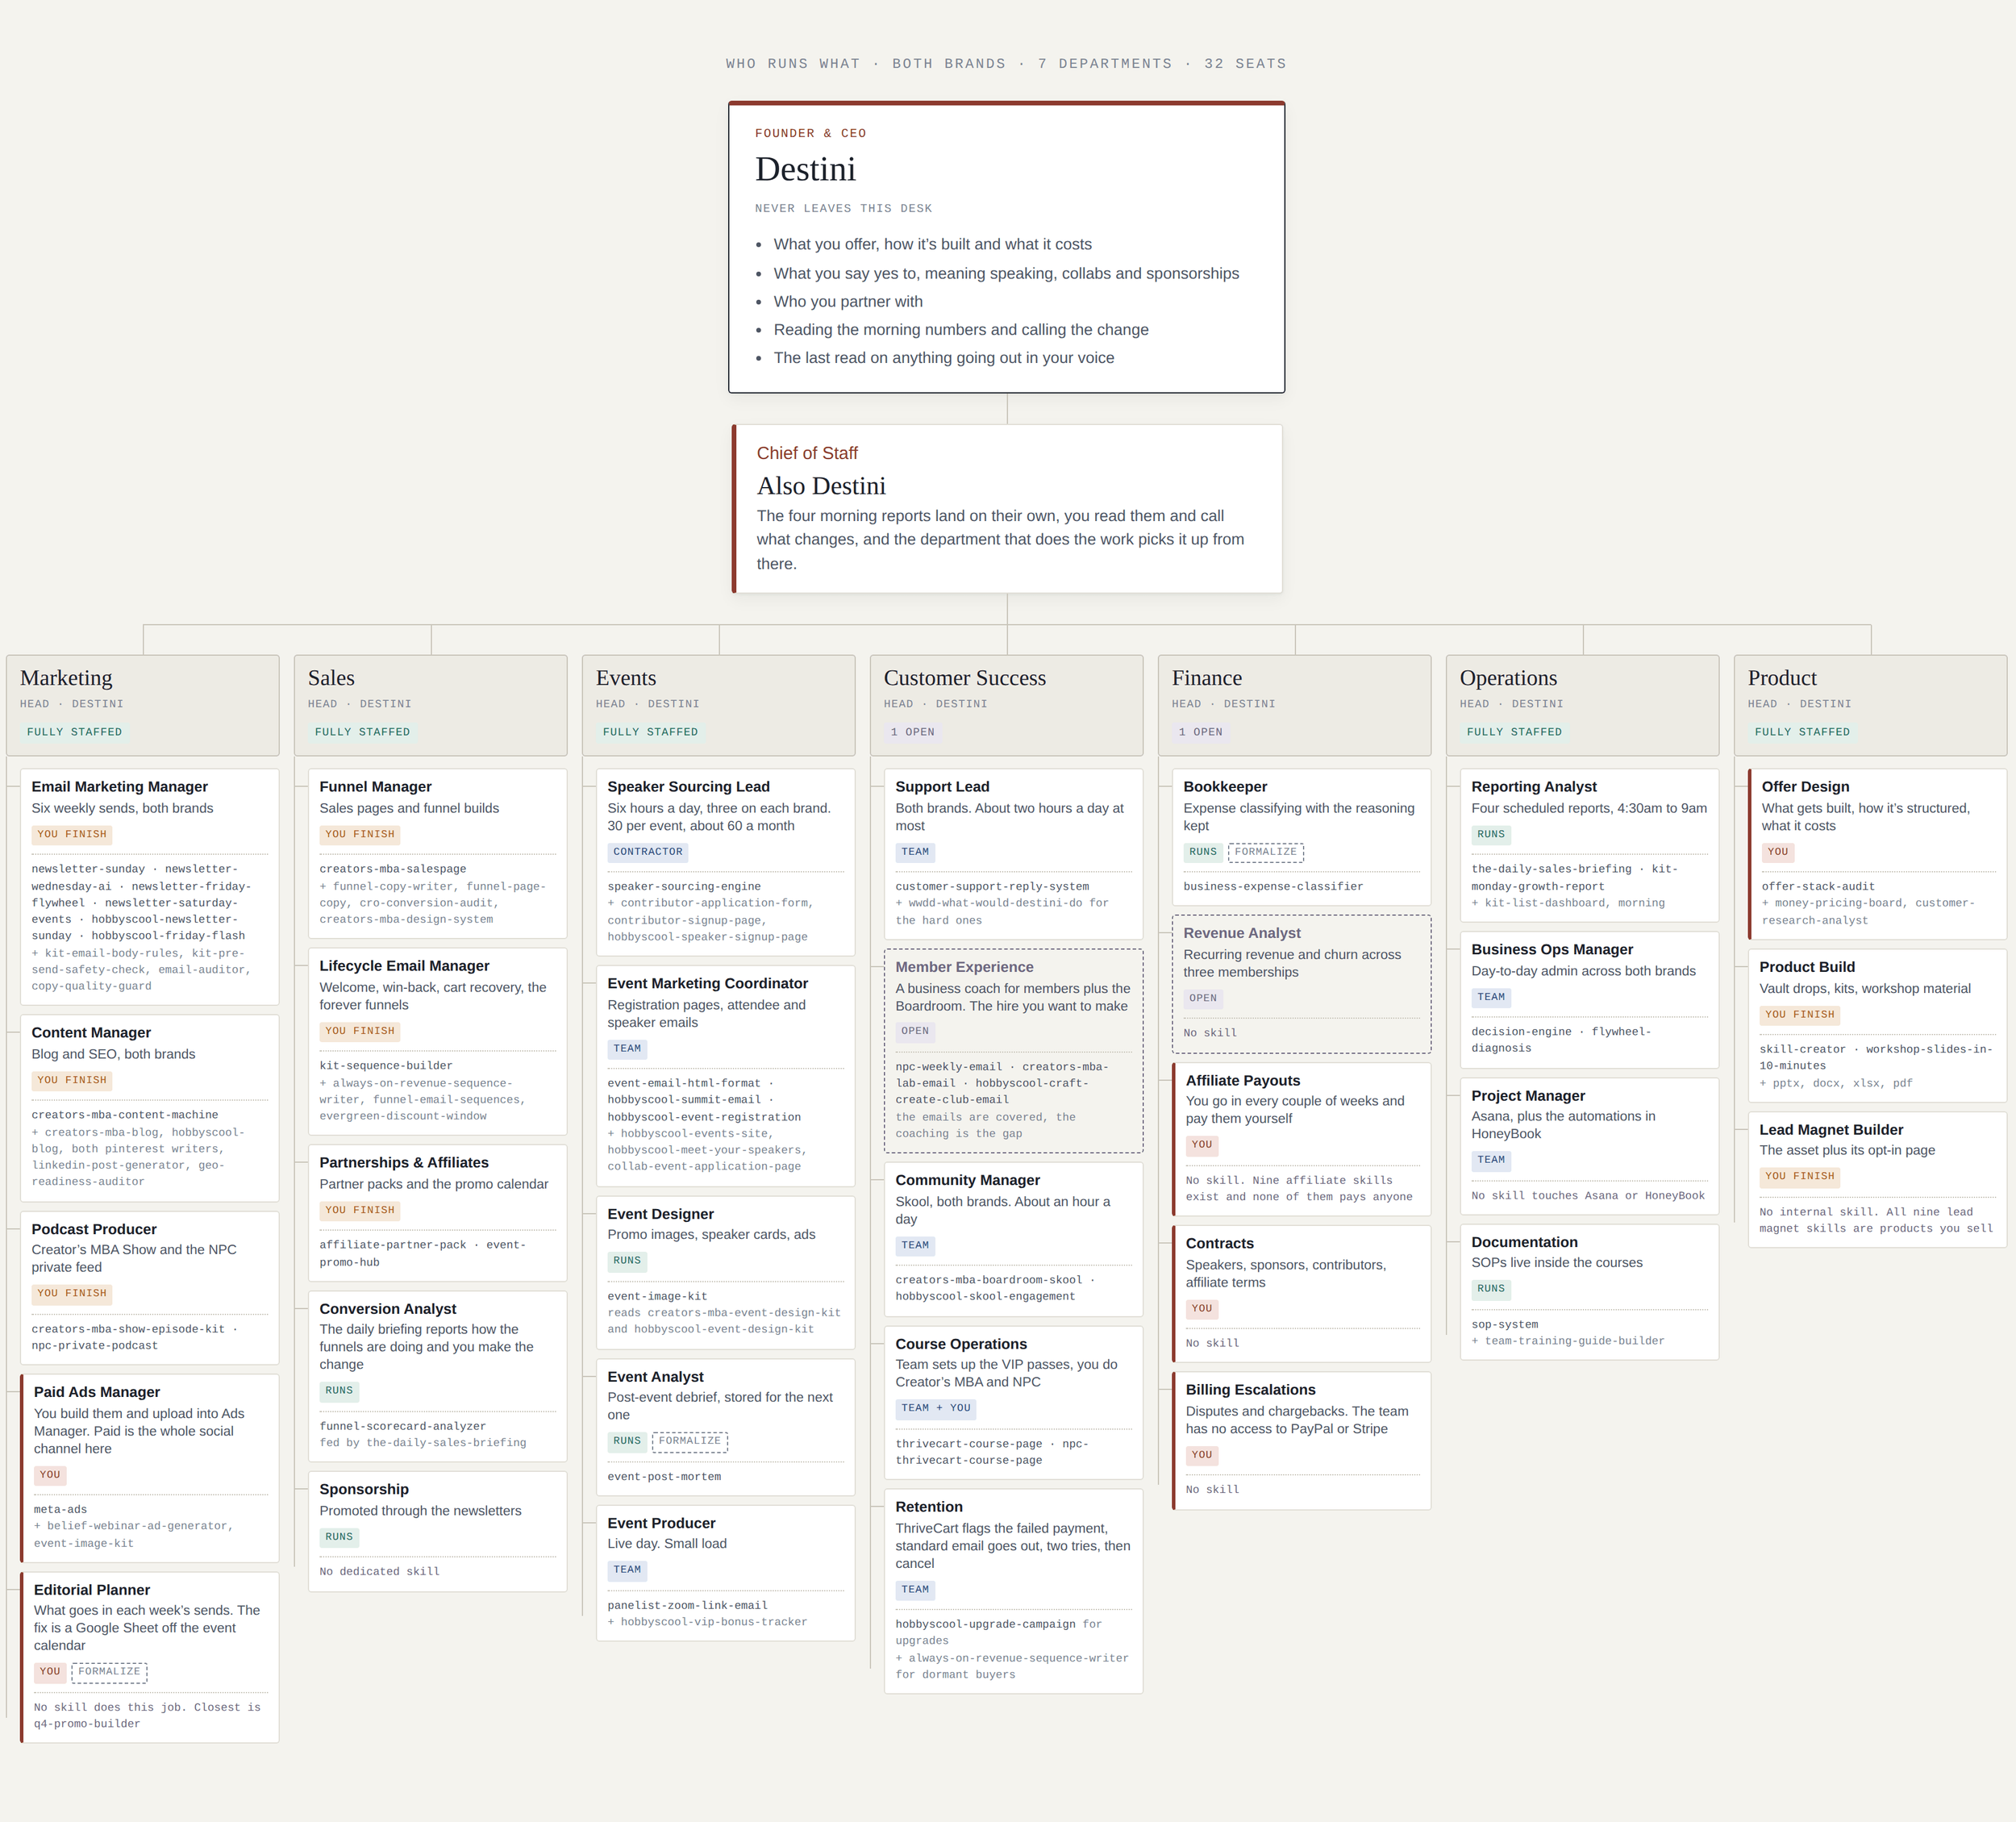
Task: Click the Content Manager card title
Action: coord(91,1033)
